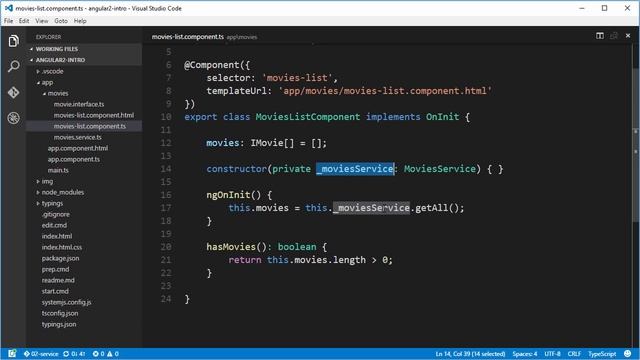Open movie.interface.ts in explorer
Viewport: 640px width, 360px height.
click(x=79, y=104)
